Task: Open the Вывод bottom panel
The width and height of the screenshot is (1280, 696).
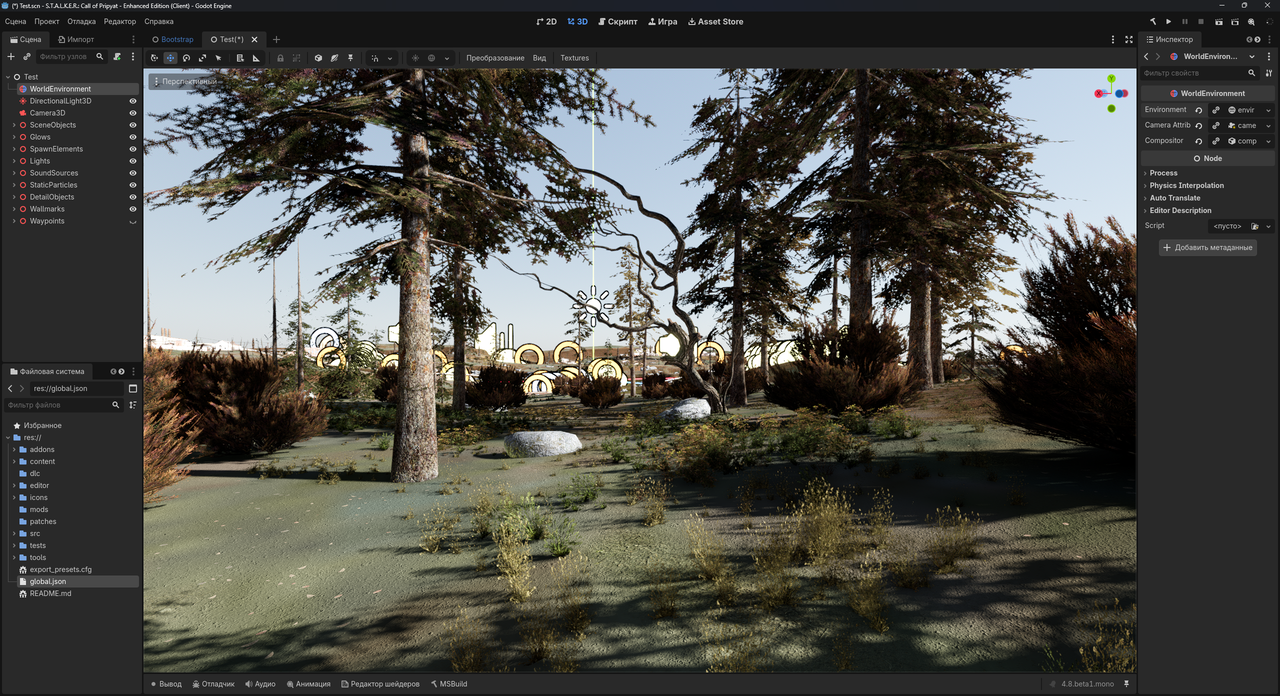Action: (x=166, y=684)
